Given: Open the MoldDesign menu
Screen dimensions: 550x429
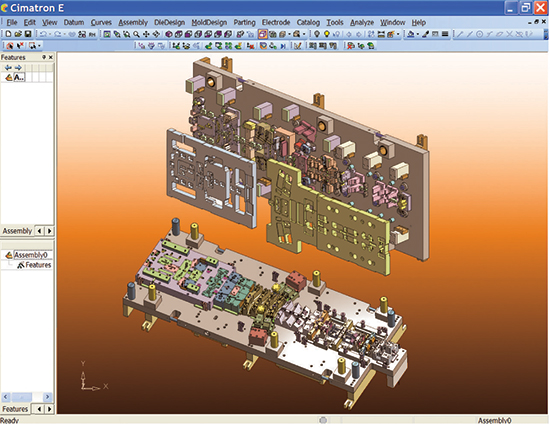Looking at the screenshot, I should pyautogui.click(x=209, y=22).
